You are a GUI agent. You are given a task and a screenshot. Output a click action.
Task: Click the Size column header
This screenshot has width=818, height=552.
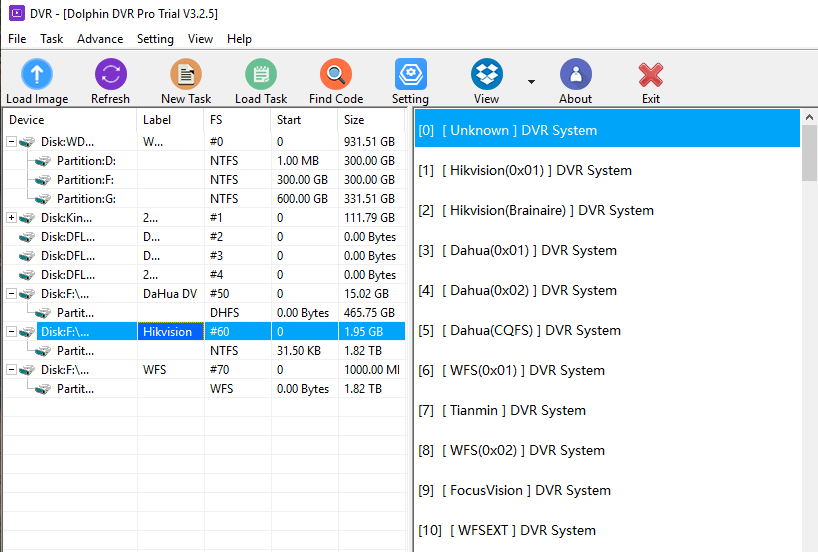[371, 120]
